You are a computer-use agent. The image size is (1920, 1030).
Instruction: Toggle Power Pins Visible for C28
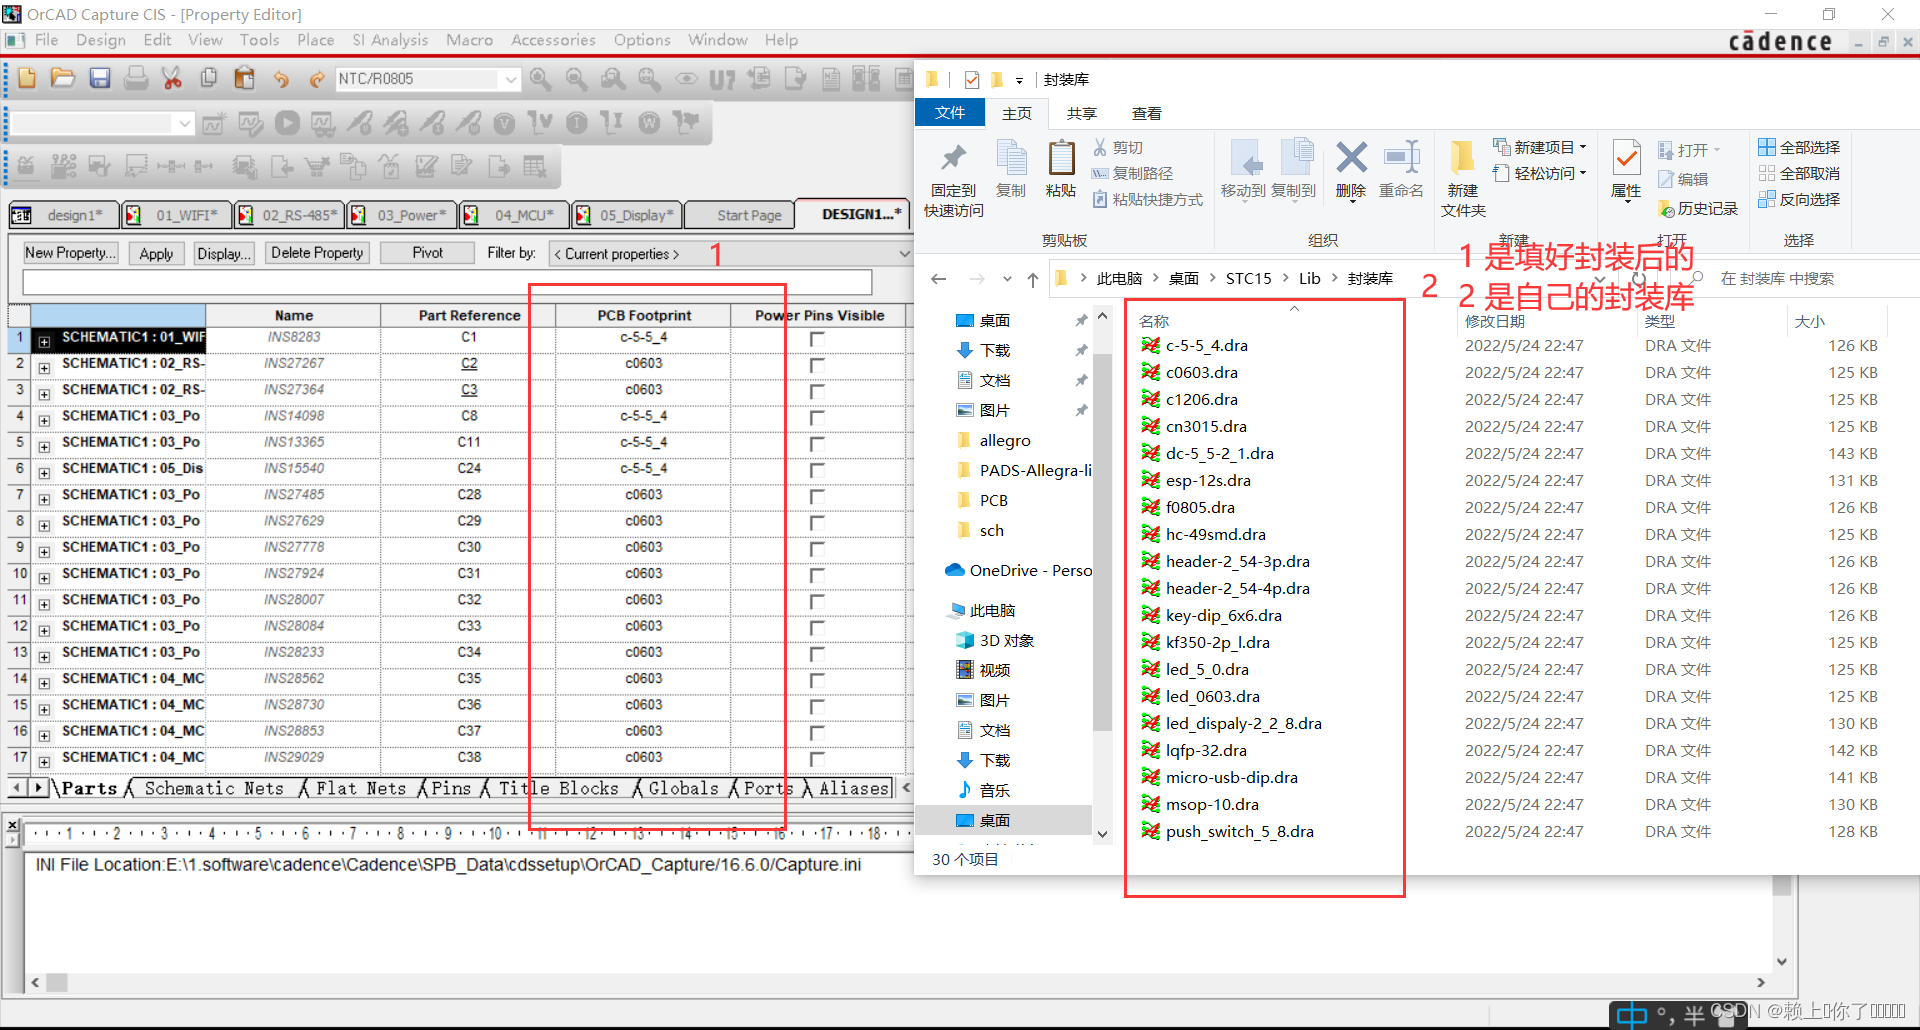(x=817, y=496)
